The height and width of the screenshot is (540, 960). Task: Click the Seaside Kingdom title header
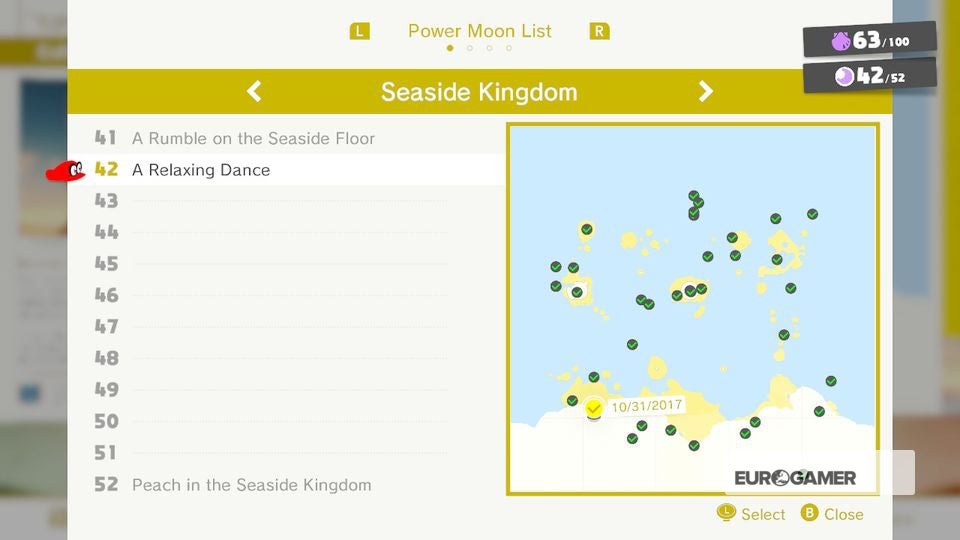(479, 92)
